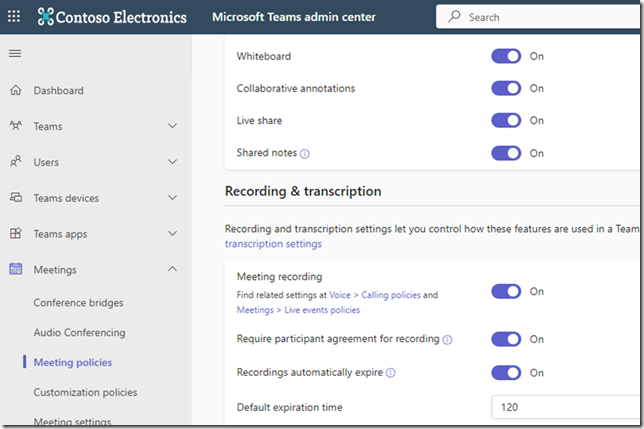Open the Live events policies link
This screenshot has height=429, width=644.
click(322, 310)
